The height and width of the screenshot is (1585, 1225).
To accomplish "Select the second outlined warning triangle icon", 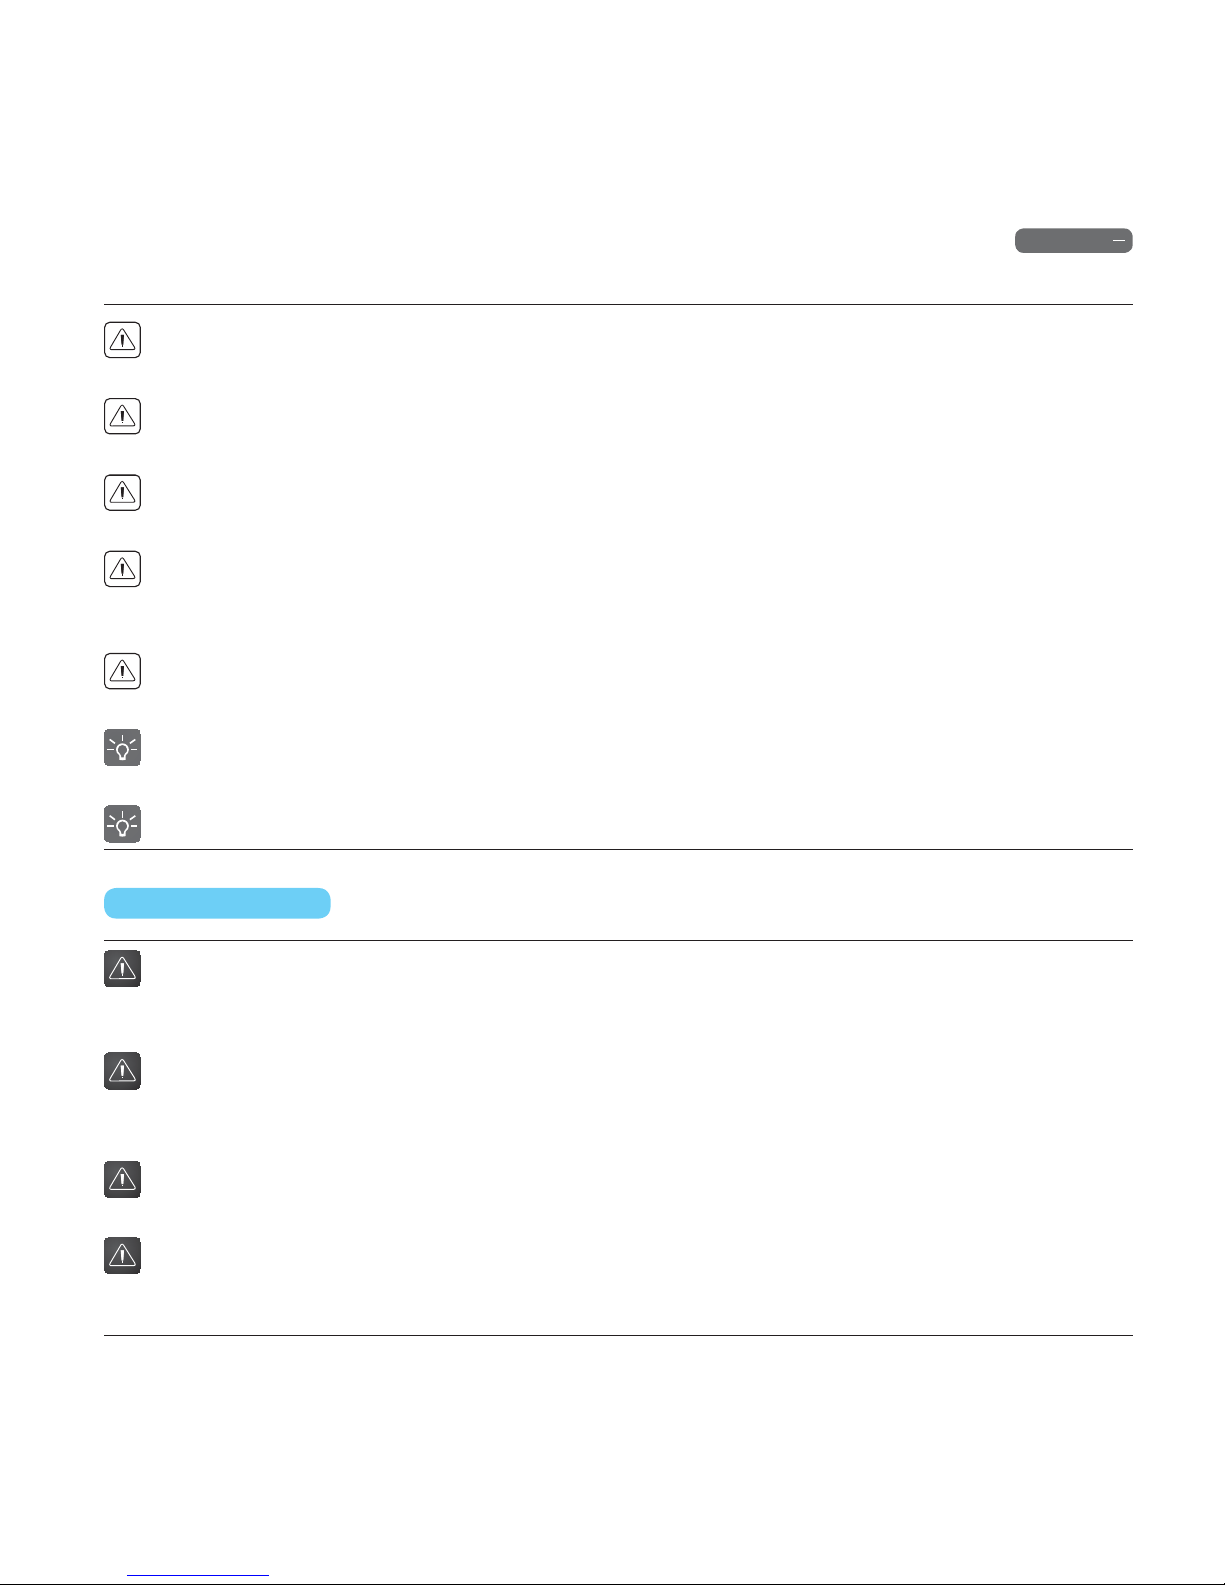I will point(122,416).
